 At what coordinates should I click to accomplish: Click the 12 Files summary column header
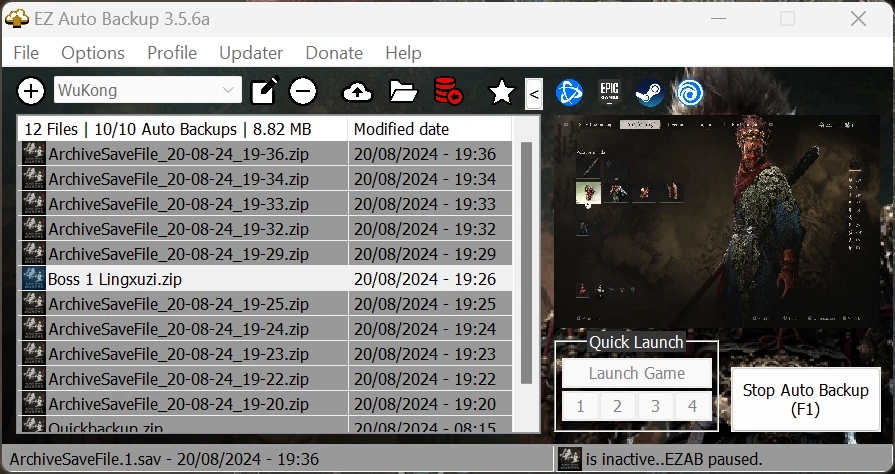click(183, 129)
